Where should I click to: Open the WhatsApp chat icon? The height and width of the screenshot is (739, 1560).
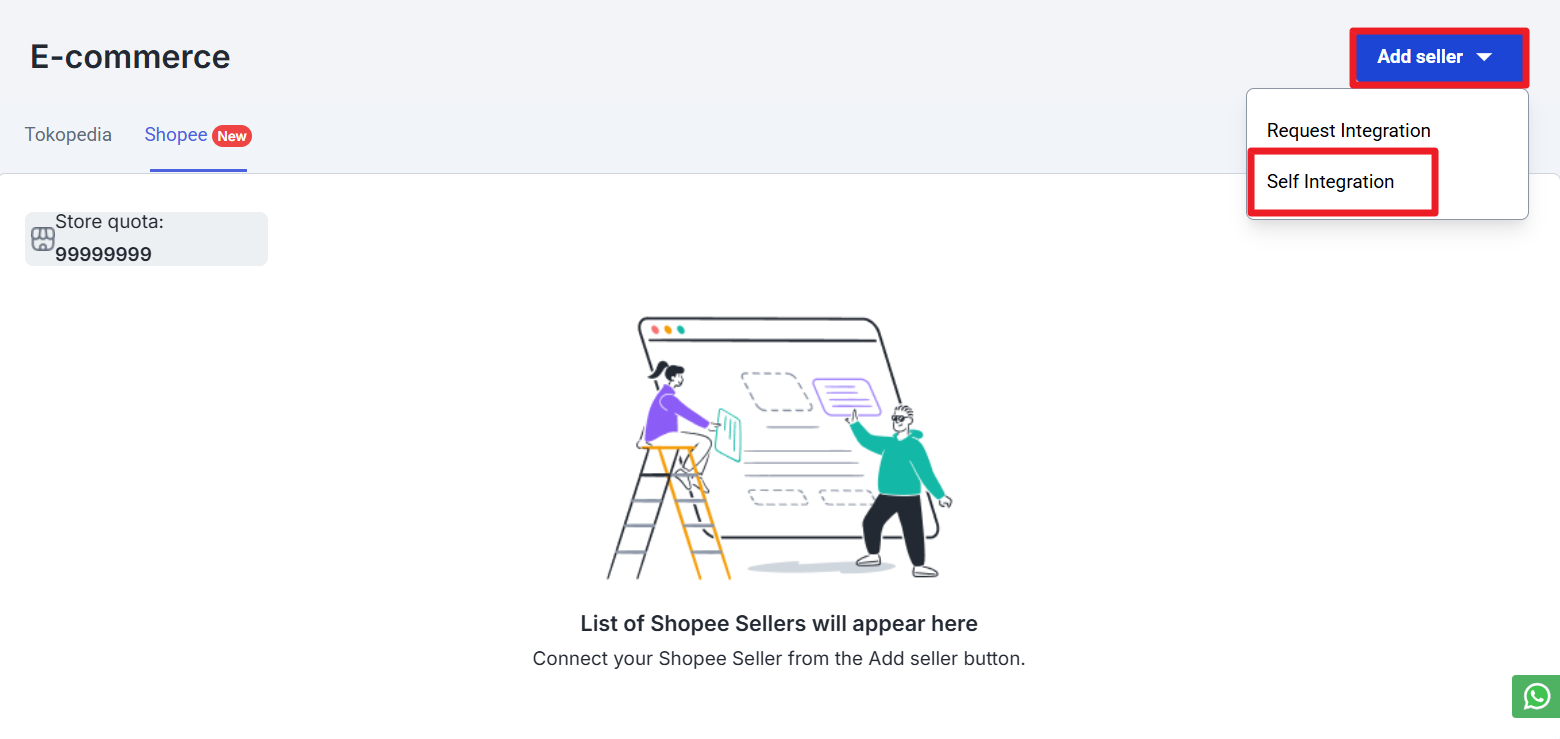pos(1536,696)
